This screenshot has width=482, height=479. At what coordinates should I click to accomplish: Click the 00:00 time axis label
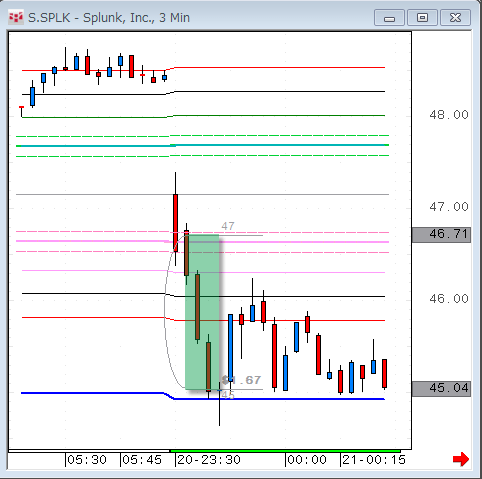point(307,460)
